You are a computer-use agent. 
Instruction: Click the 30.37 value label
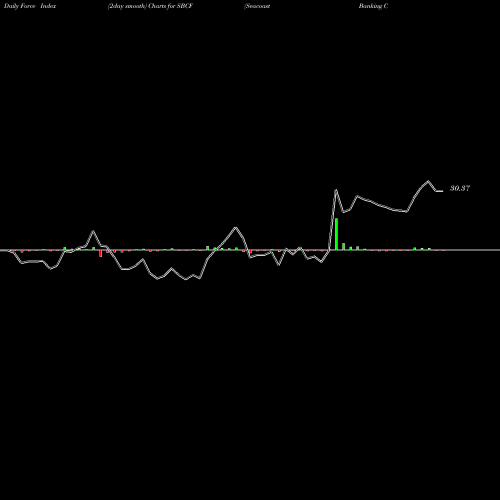(460, 188)
